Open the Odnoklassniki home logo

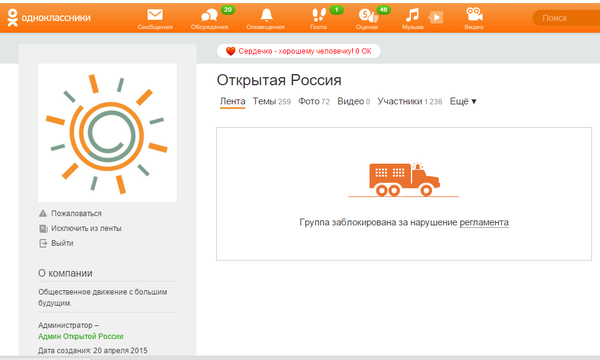[49, 18]
